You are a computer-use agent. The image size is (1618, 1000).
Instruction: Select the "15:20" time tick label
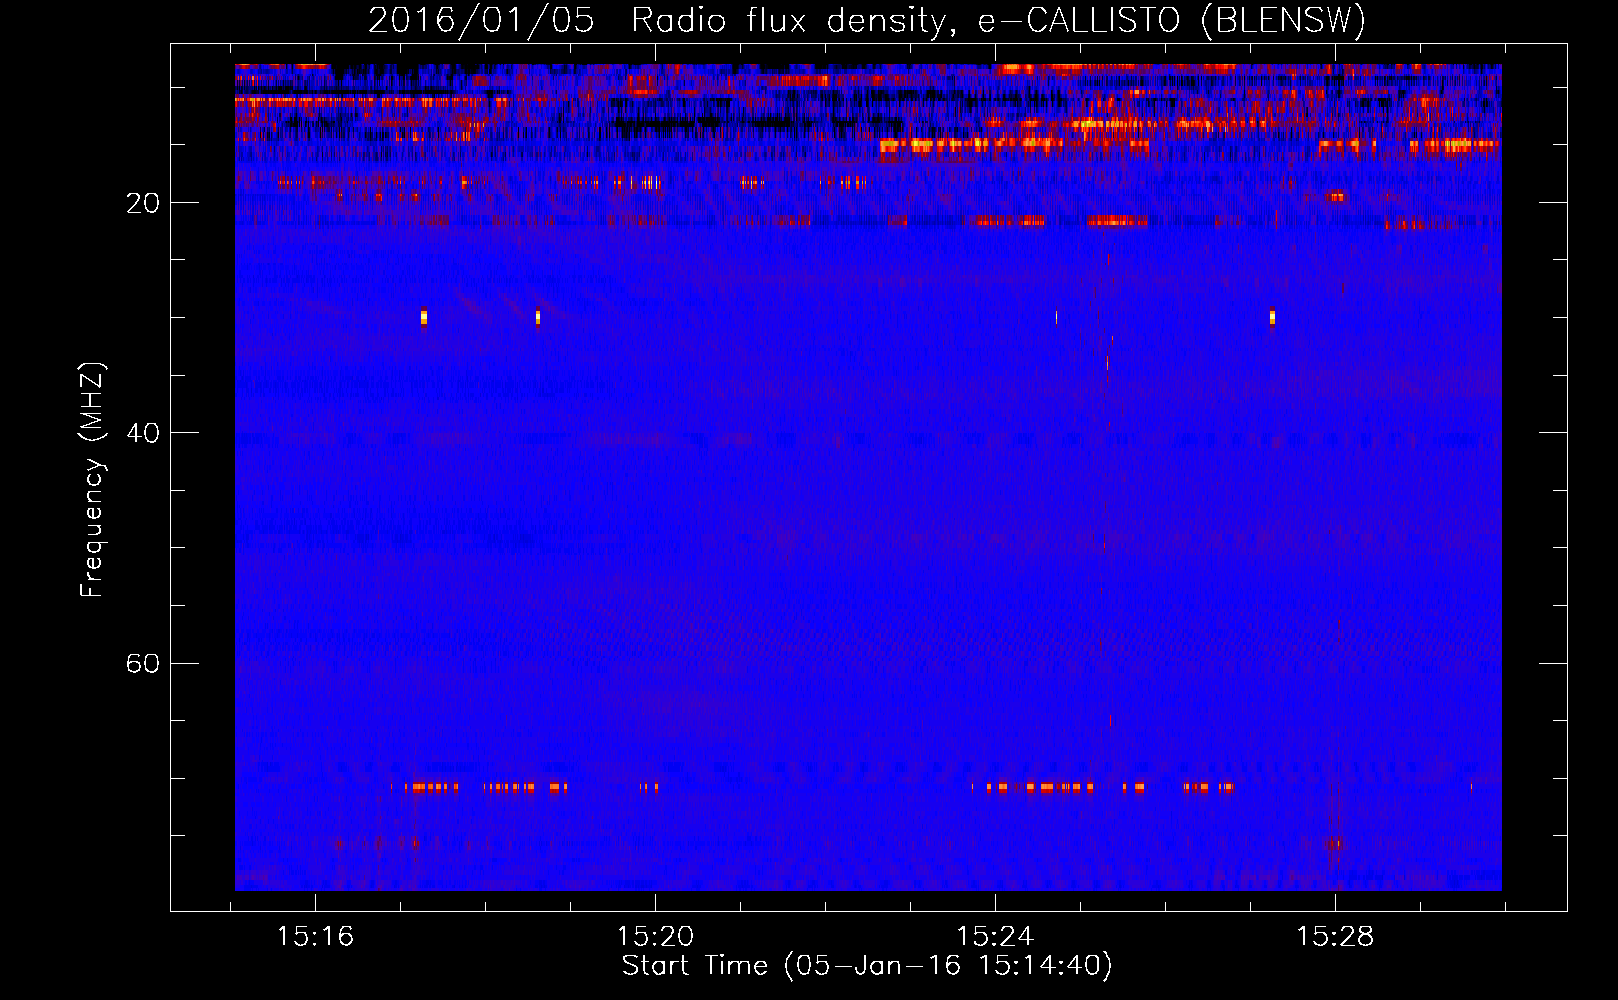pos(655,936)
